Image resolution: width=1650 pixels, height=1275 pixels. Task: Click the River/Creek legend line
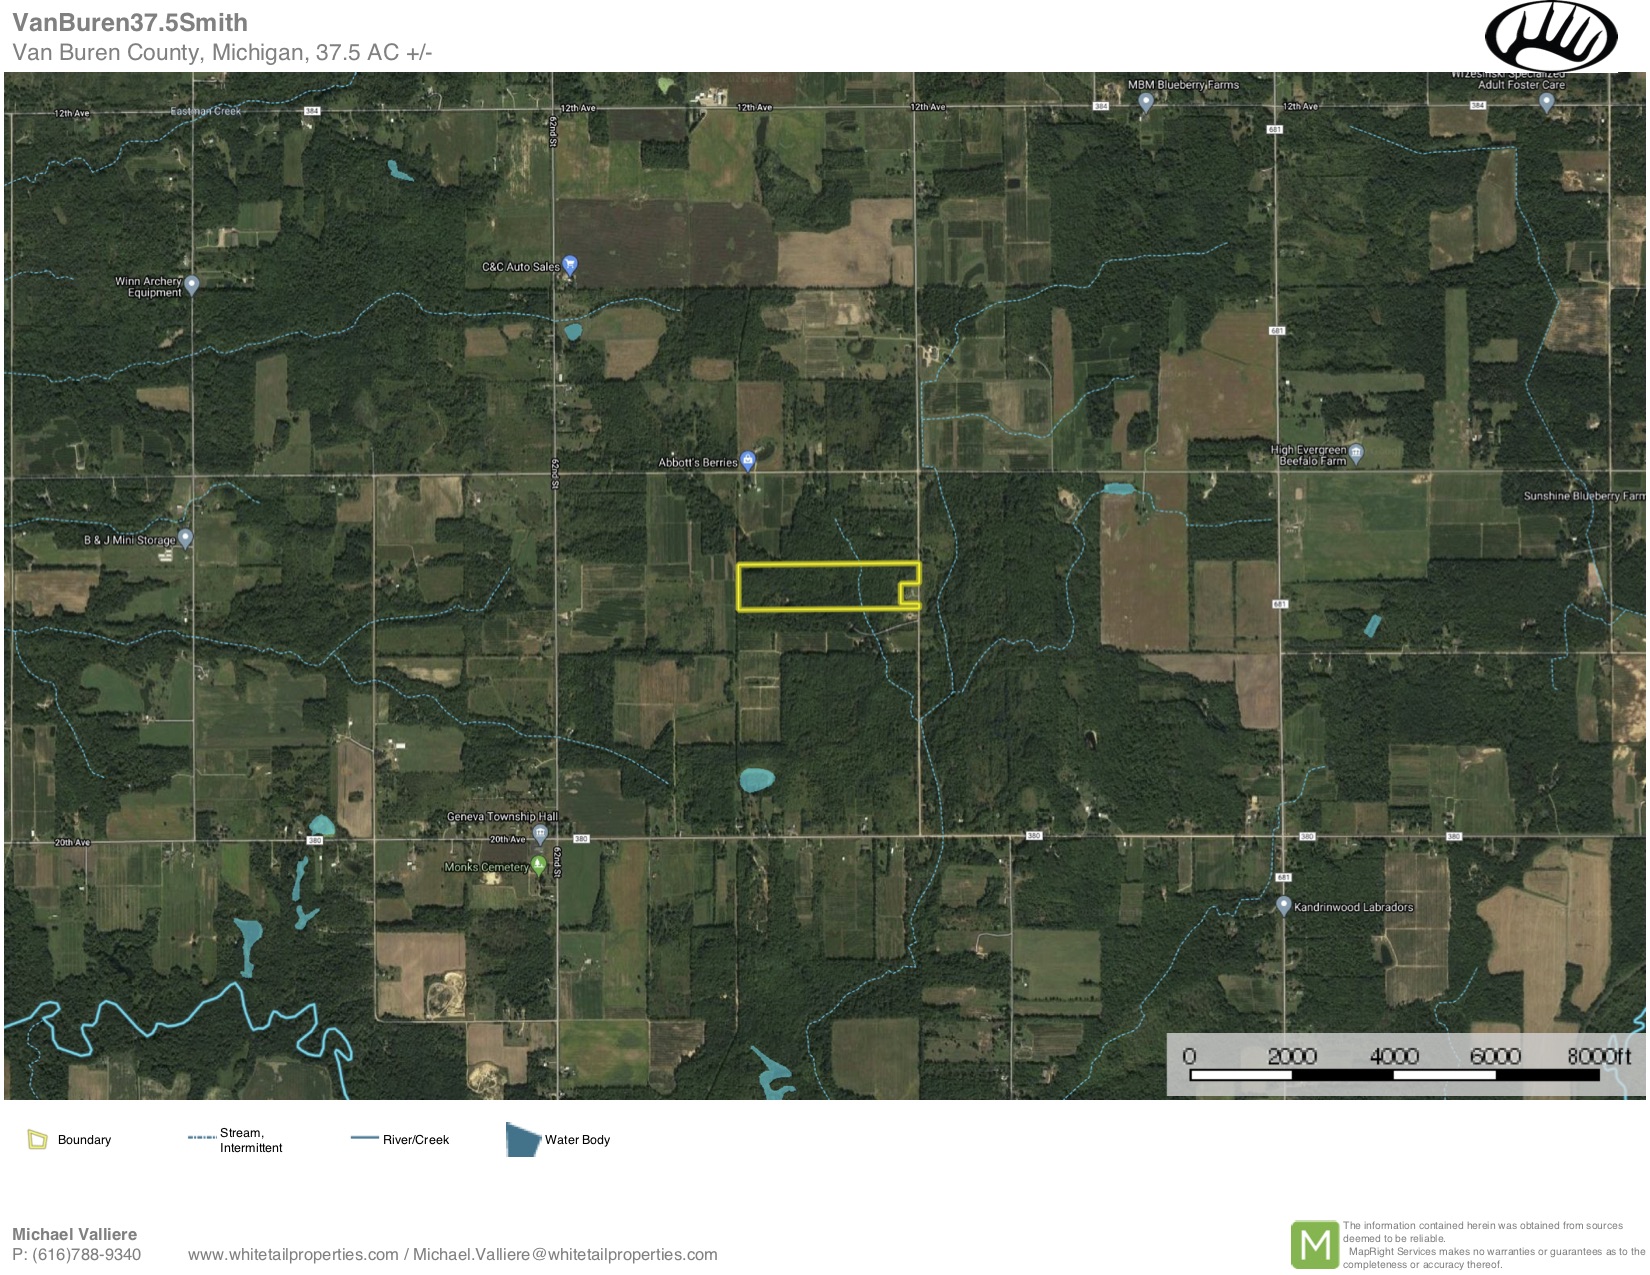(x=365, y=1138)
